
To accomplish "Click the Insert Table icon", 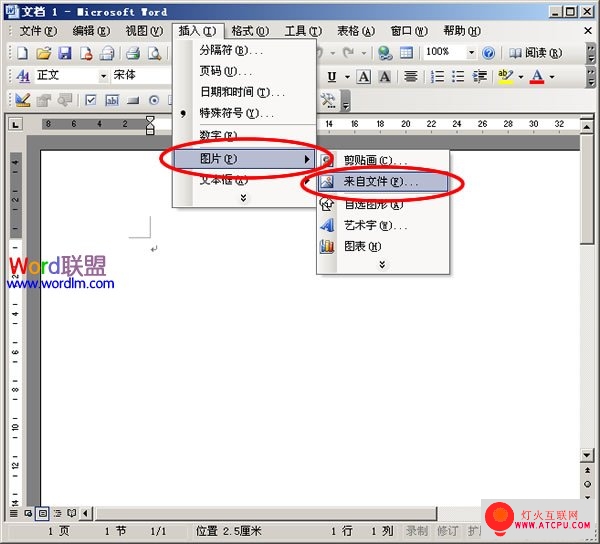I will (x=406, y=53).
